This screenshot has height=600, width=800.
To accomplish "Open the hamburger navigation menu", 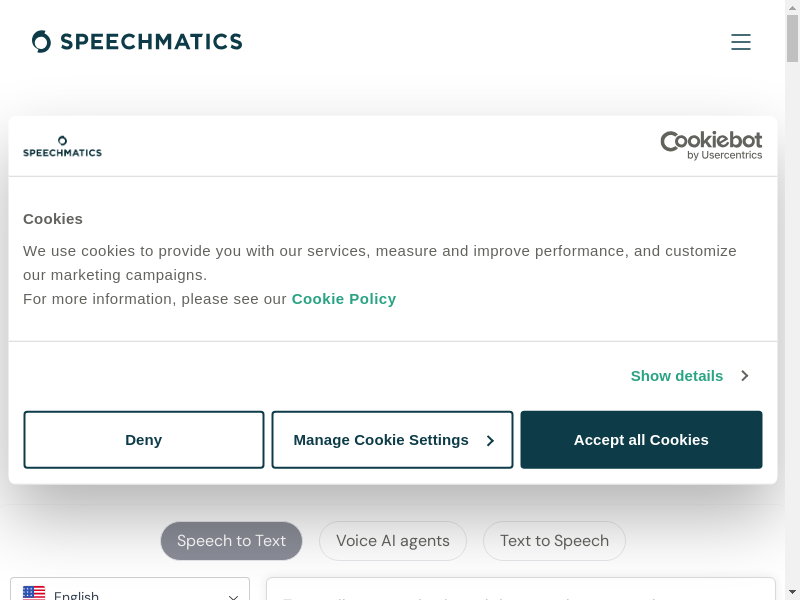I will (740, 42).
